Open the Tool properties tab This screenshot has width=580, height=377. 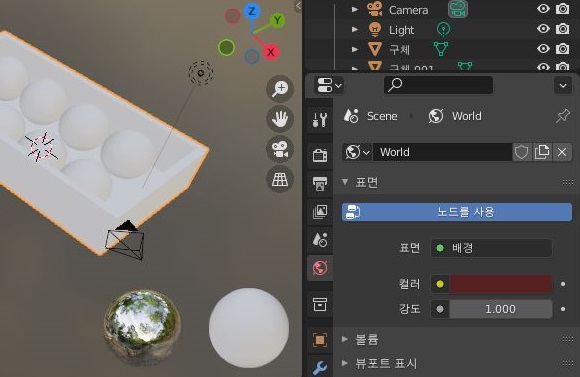tap(320, 120)
